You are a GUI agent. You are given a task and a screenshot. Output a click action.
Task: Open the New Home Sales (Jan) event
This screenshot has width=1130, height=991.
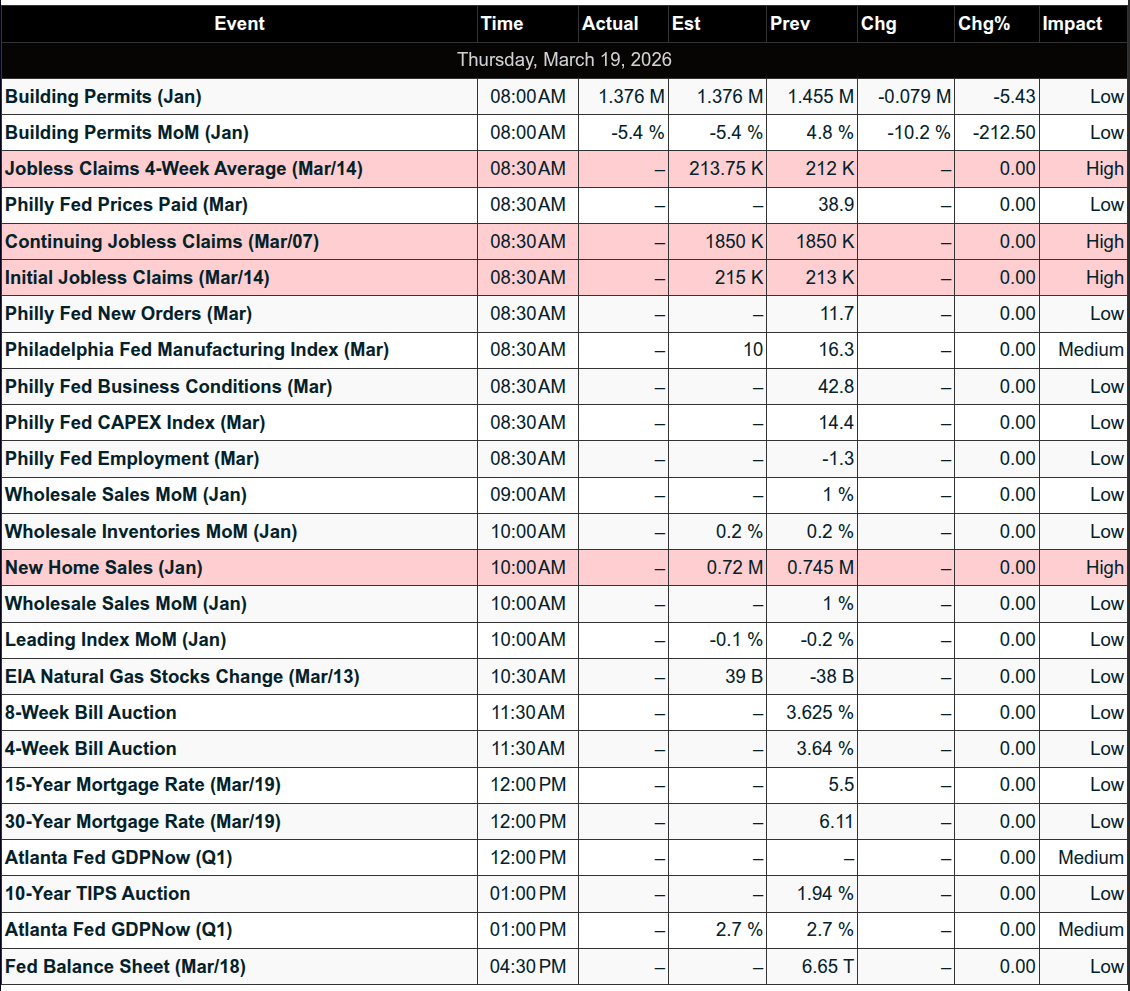pyautogui.click(x=104, y=567)
